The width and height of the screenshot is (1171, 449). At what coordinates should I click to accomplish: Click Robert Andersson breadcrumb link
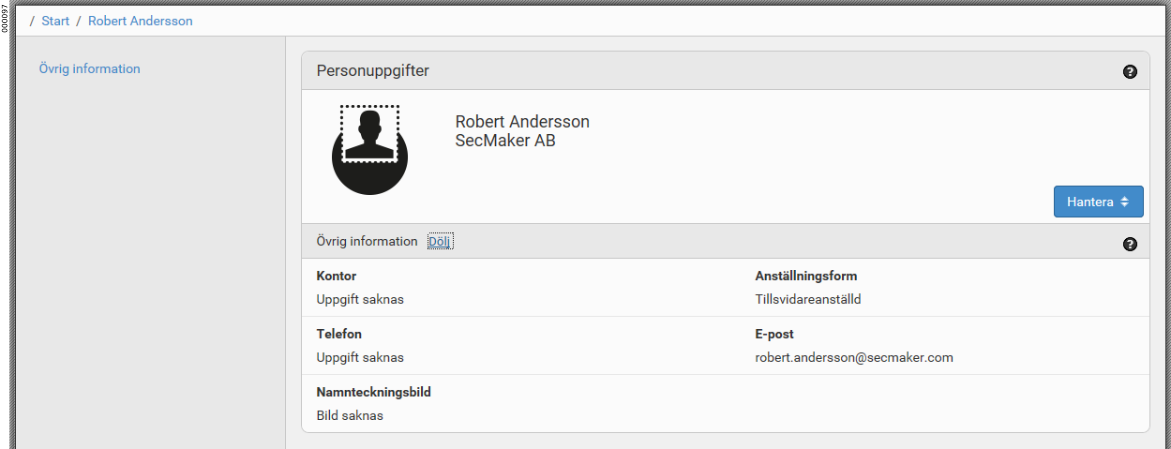click(x=140, y=21)
